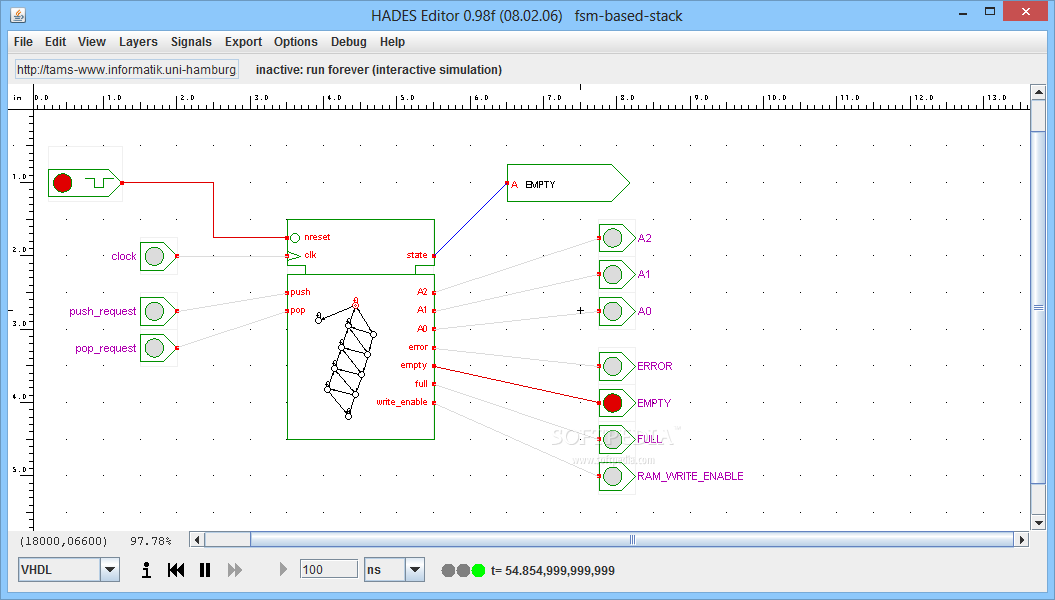
Task: Click the horizontal scrollbar right arrow
Action: pos(1022,539)
